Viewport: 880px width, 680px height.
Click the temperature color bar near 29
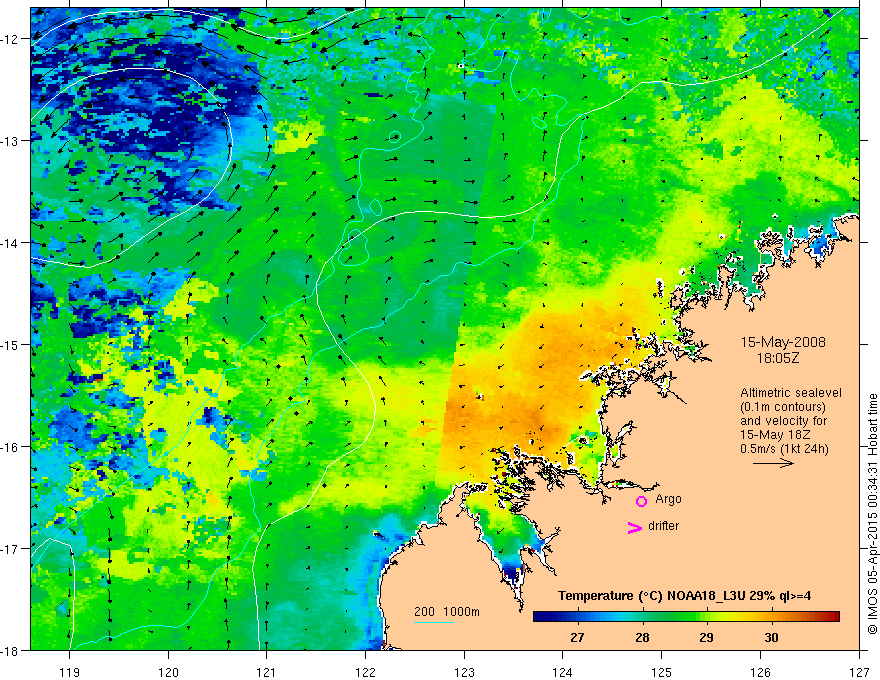click(707, 616)
